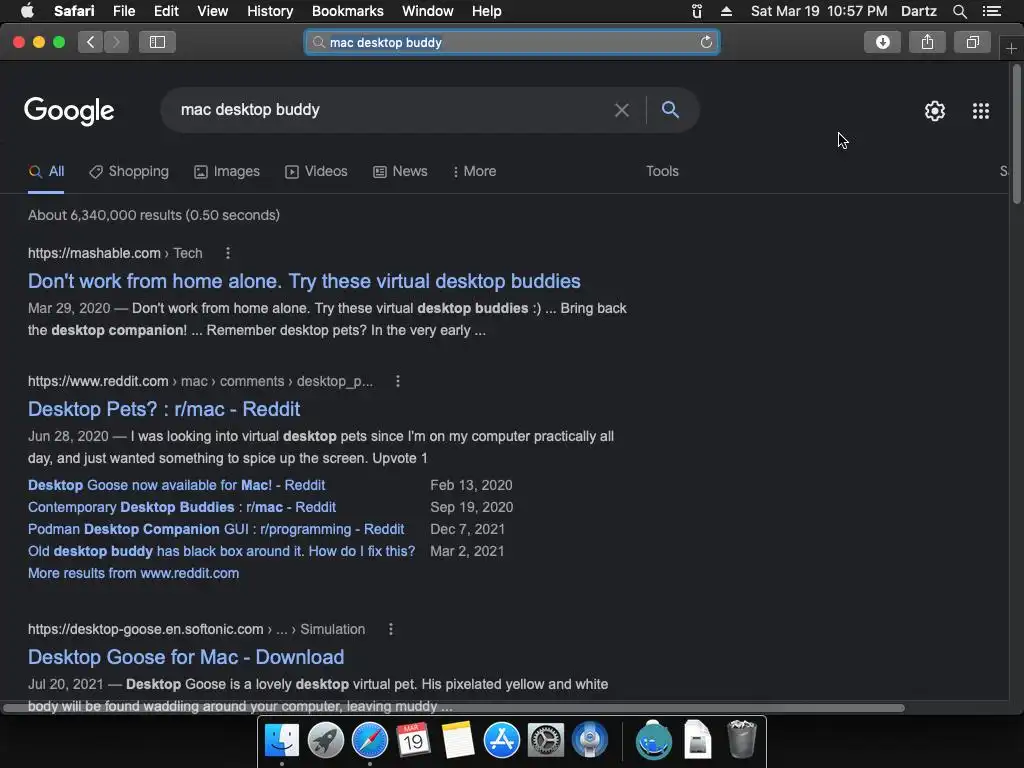Image resolution: width=1024 pixels, height=768 pixels.
Task: Reload the page in the address bar
Action: pyautogui.click(x=706, y=42)
